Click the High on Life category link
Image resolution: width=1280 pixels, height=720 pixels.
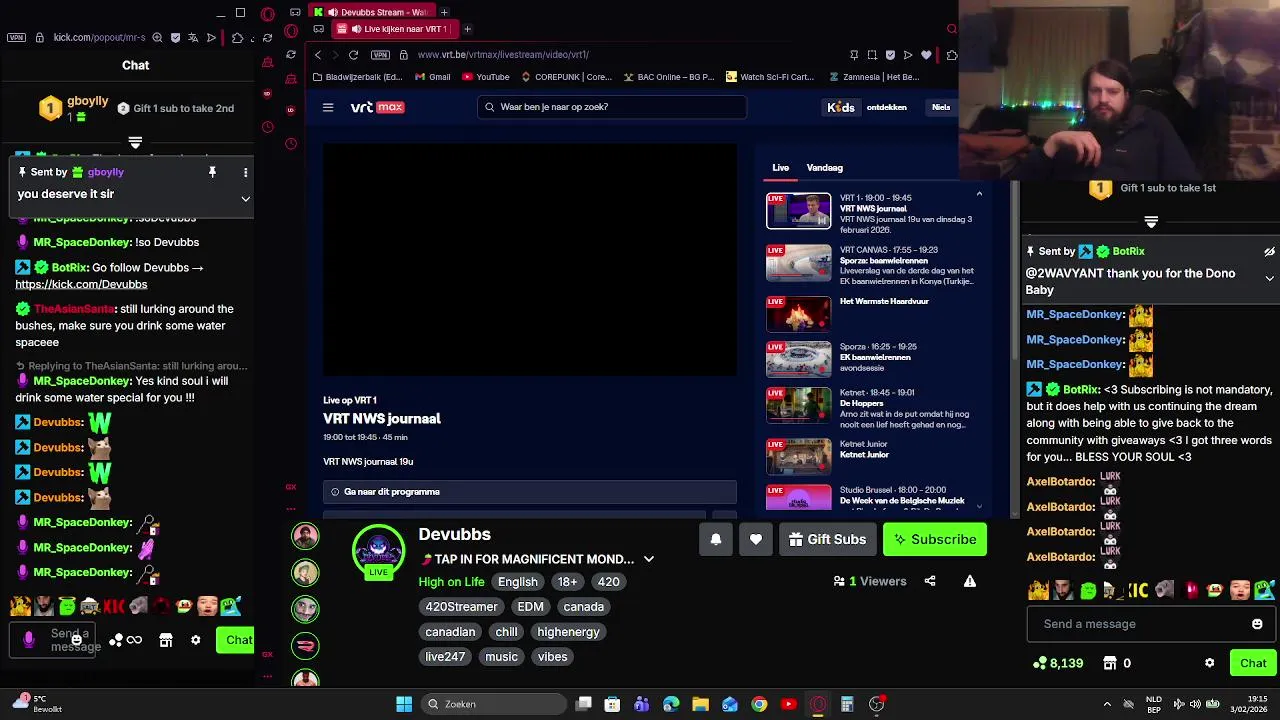tap(451, 582)
